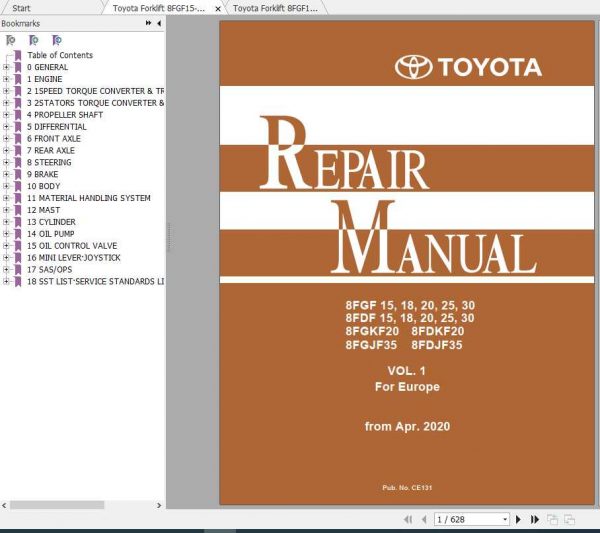Open 18 SST LIST·SERVICE STANDARDS bookmark

95,282
